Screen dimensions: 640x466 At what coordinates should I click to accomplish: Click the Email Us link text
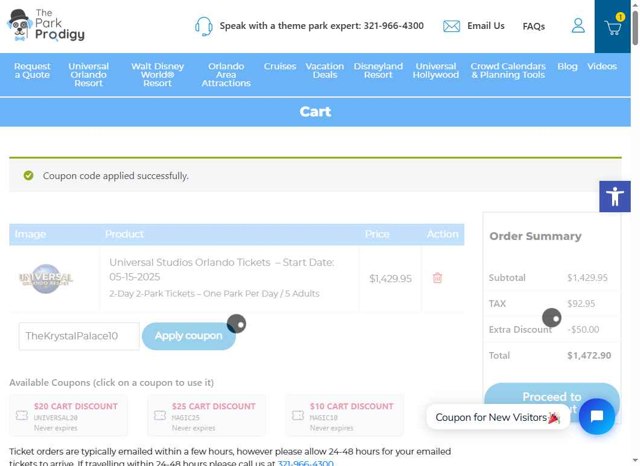pyautogui.click(x=486, y=26)
